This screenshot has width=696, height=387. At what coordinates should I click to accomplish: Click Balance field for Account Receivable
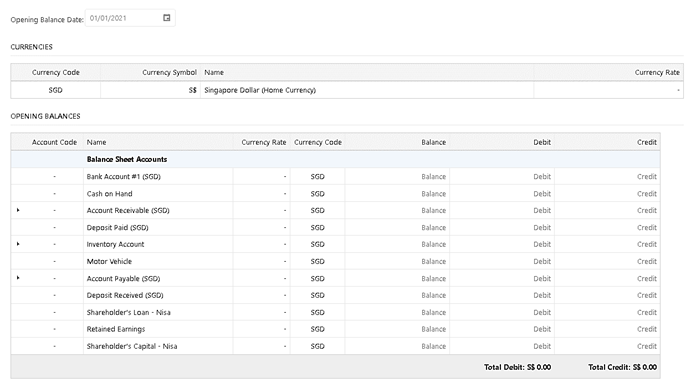pos(397,210)
